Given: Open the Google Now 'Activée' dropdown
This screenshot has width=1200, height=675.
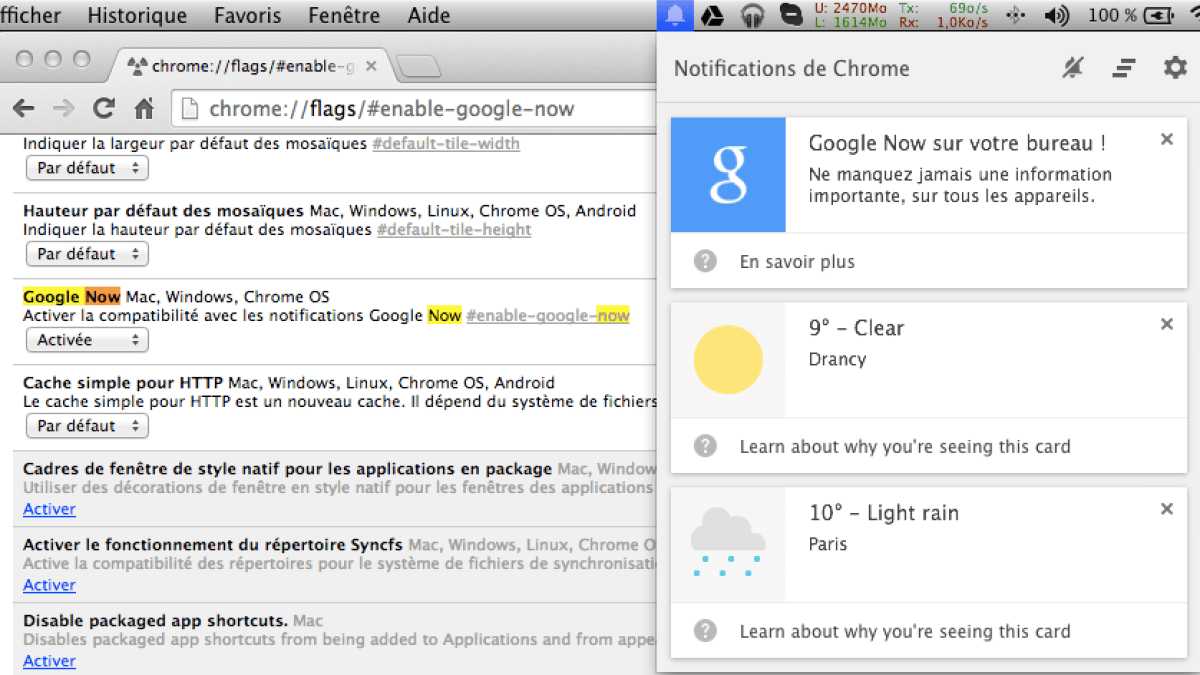Looking at the screenshot, I should 87,340.
